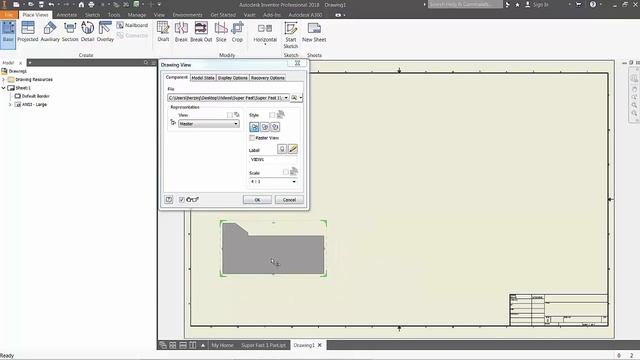Screen dimensions: 640x360
Task: Select the Draft view tool
Action: pyautogui.click(x=163, y=32)
